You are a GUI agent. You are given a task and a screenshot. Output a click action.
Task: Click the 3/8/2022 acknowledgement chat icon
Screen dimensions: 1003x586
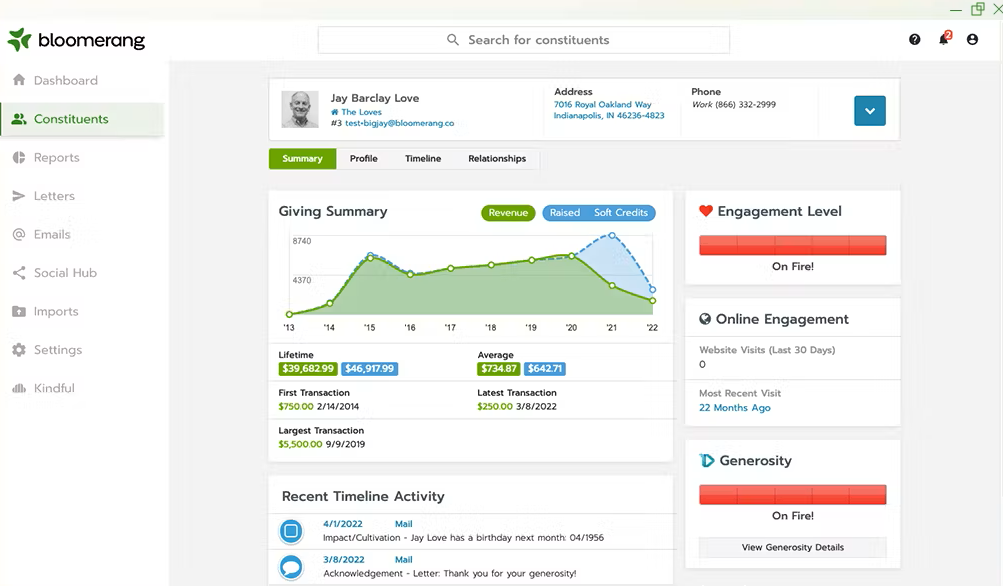(x=291, y=567)
